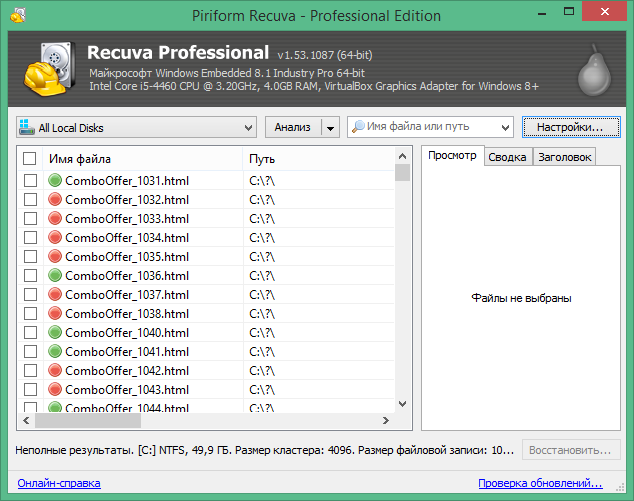Click the vertical scrollbar thumb

[x=402, y=173]
